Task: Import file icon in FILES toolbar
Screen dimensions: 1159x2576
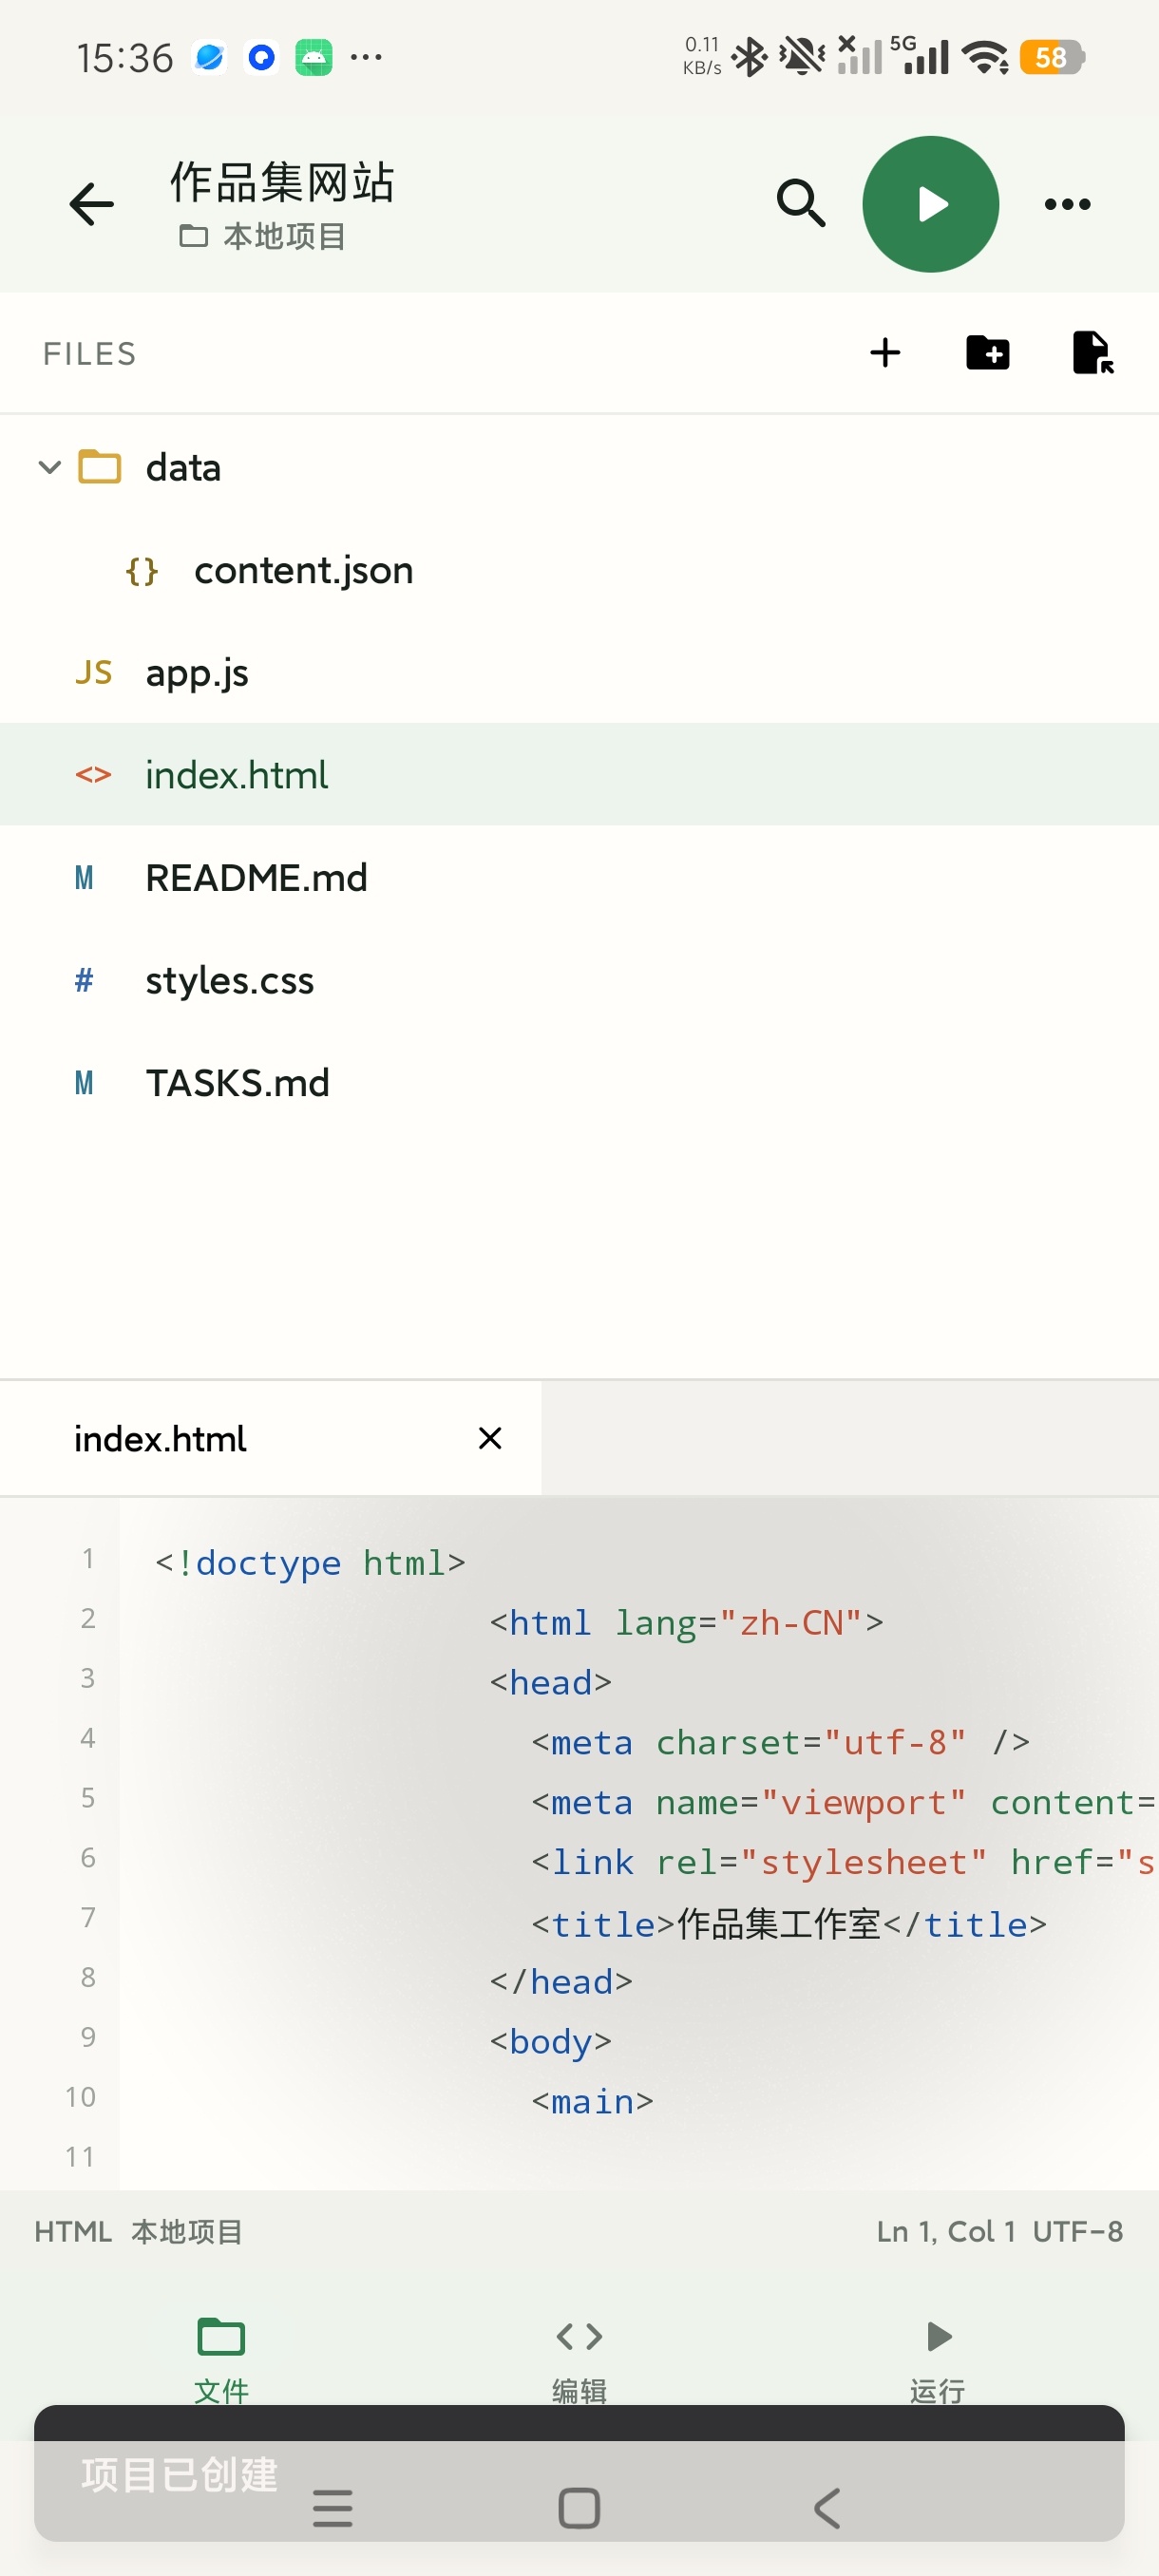Action: 1093,353
